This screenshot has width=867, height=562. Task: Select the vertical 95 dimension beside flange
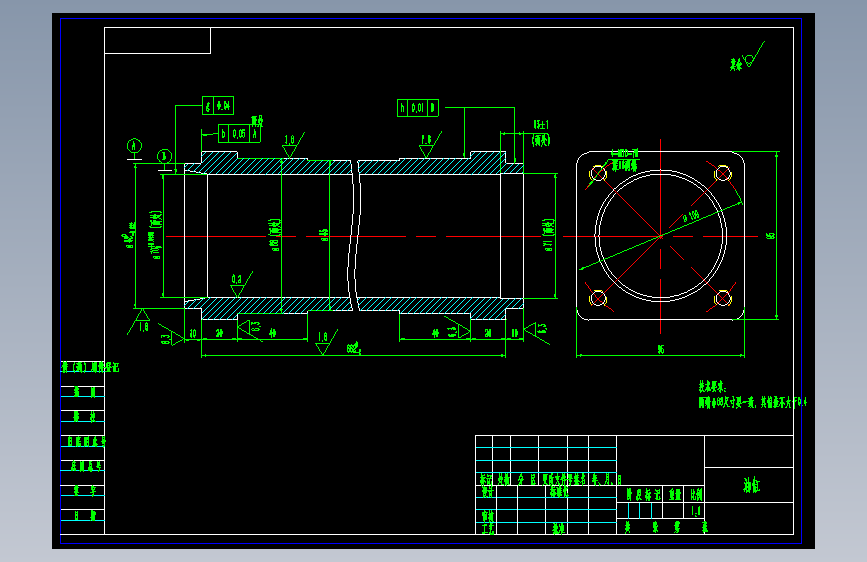click(x=770, y=236)
